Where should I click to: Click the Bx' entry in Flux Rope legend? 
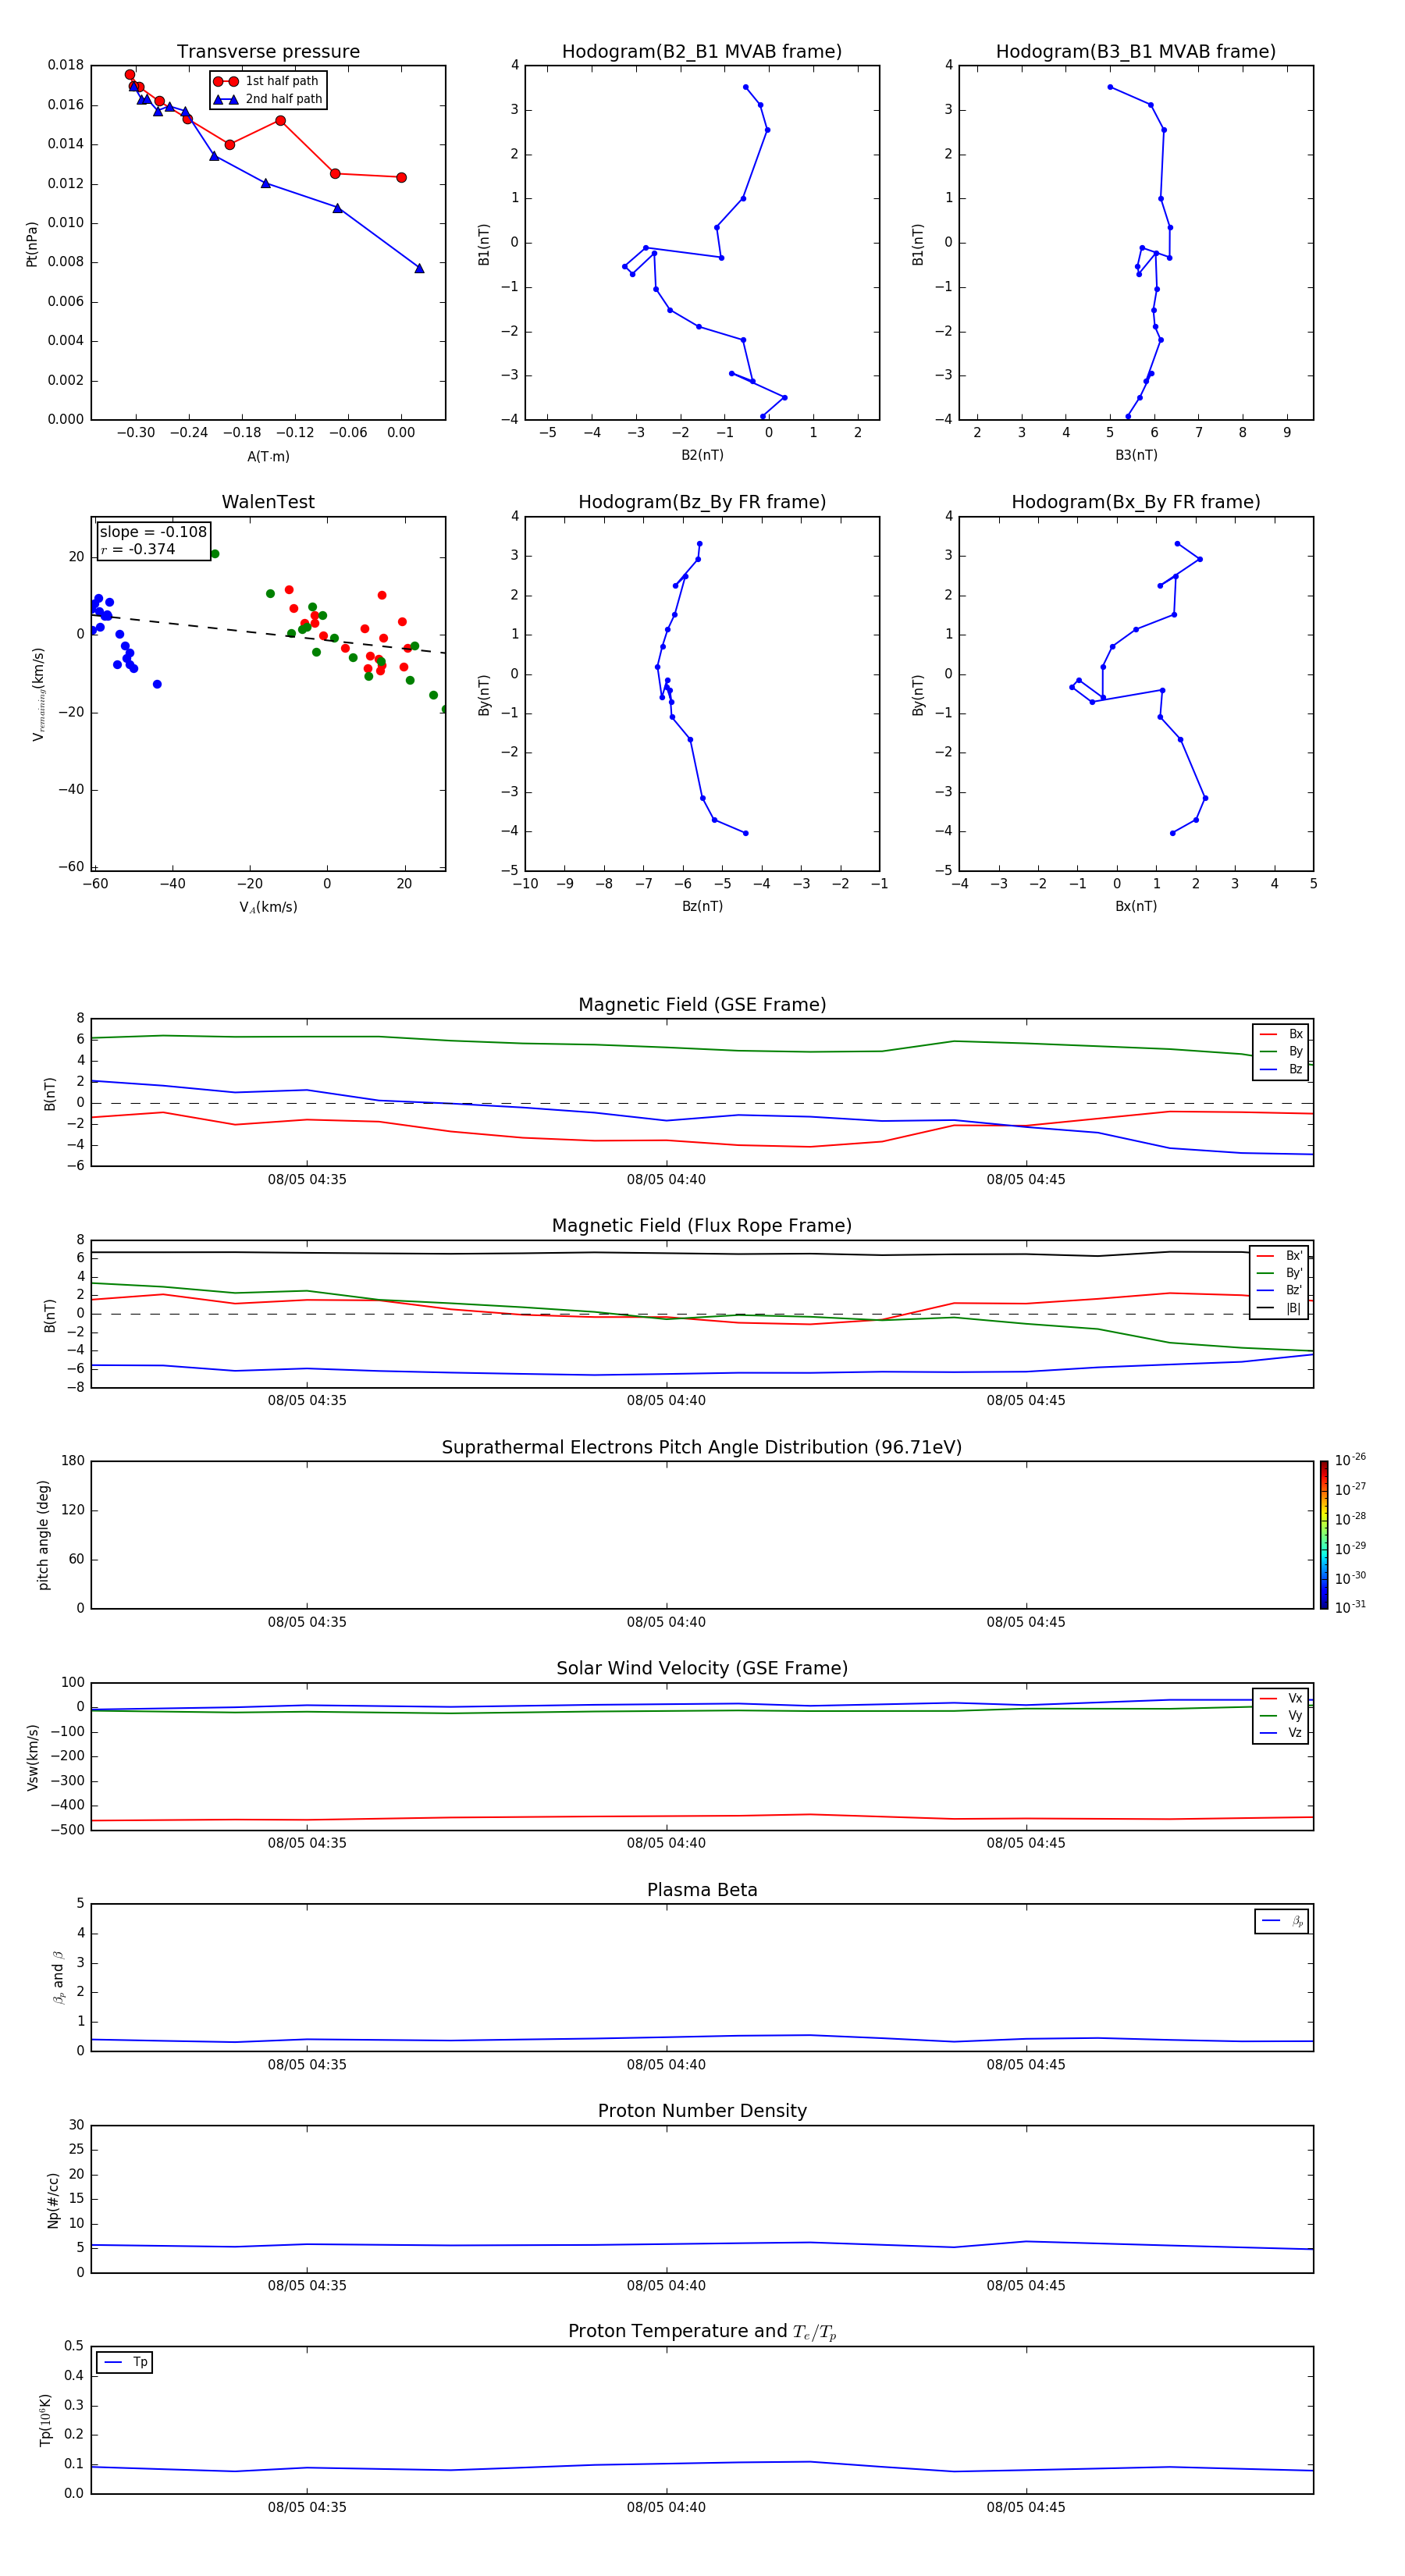(1279, 1256)
